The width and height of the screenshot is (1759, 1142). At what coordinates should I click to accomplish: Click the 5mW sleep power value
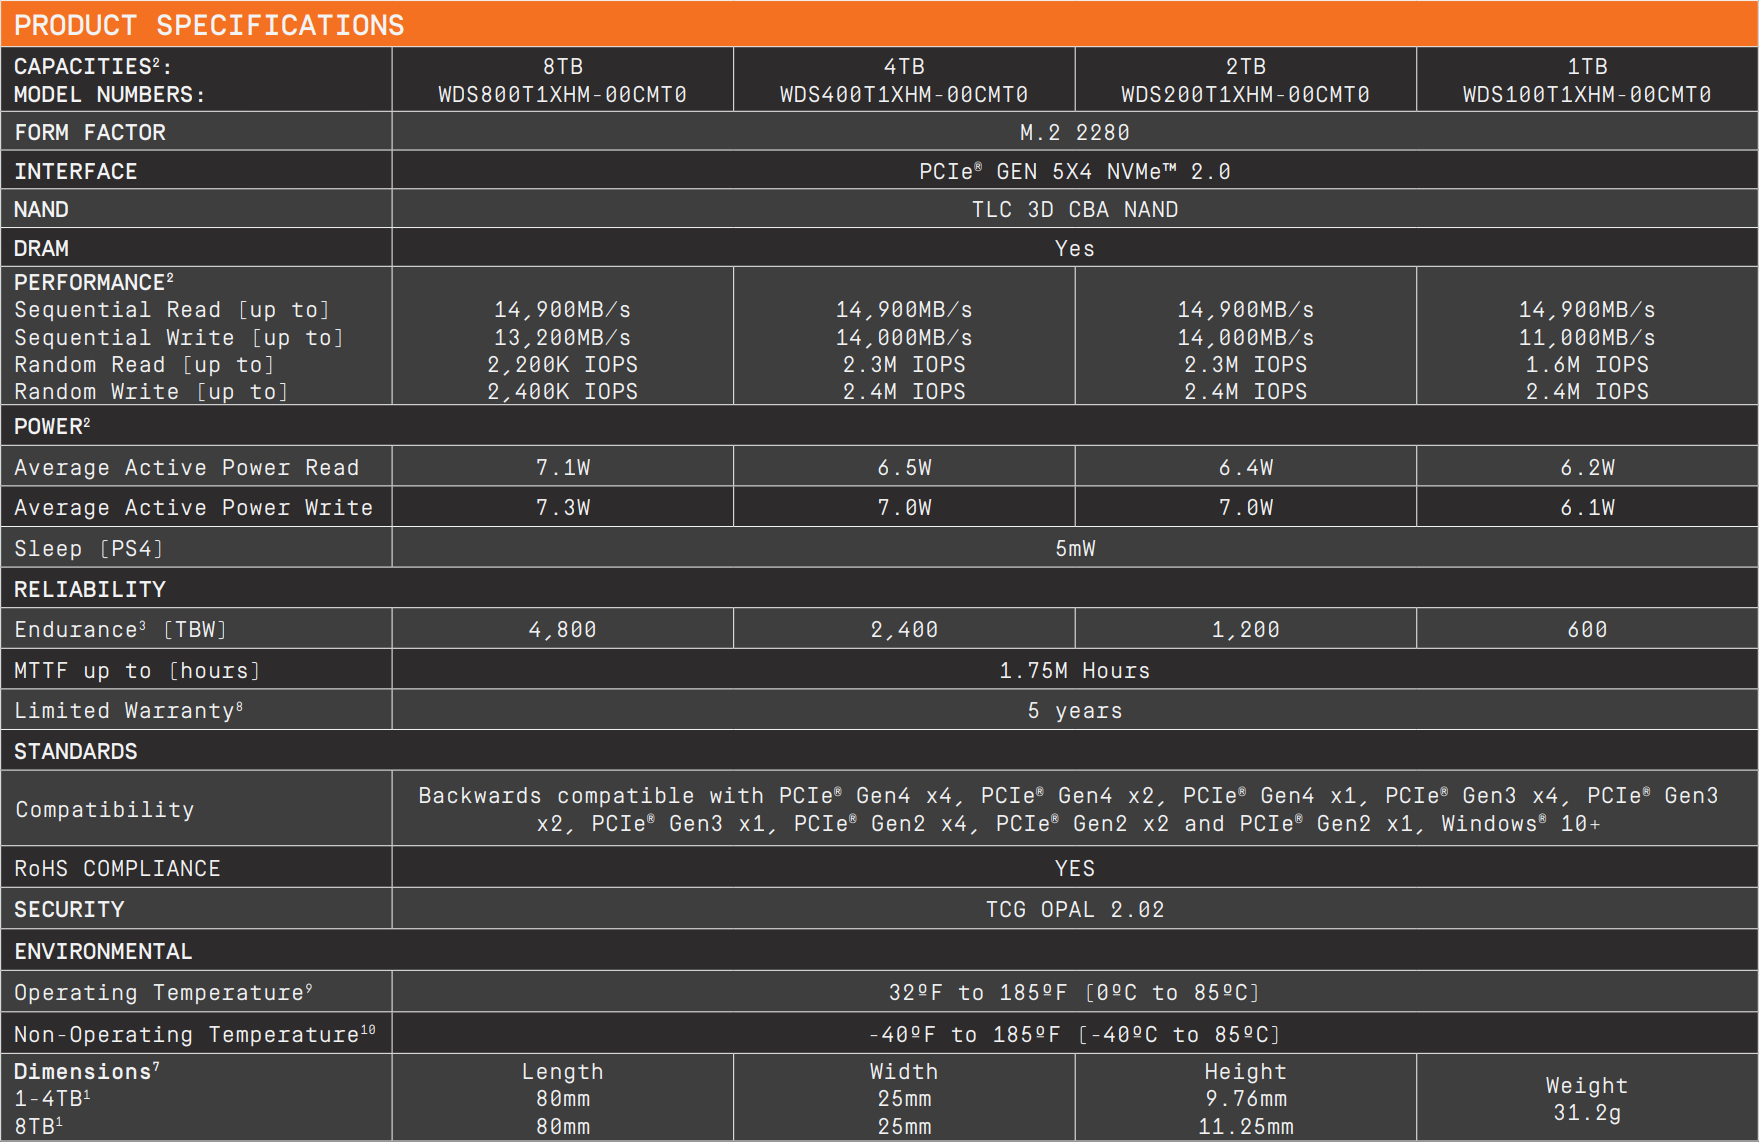tap(1075, 548)
